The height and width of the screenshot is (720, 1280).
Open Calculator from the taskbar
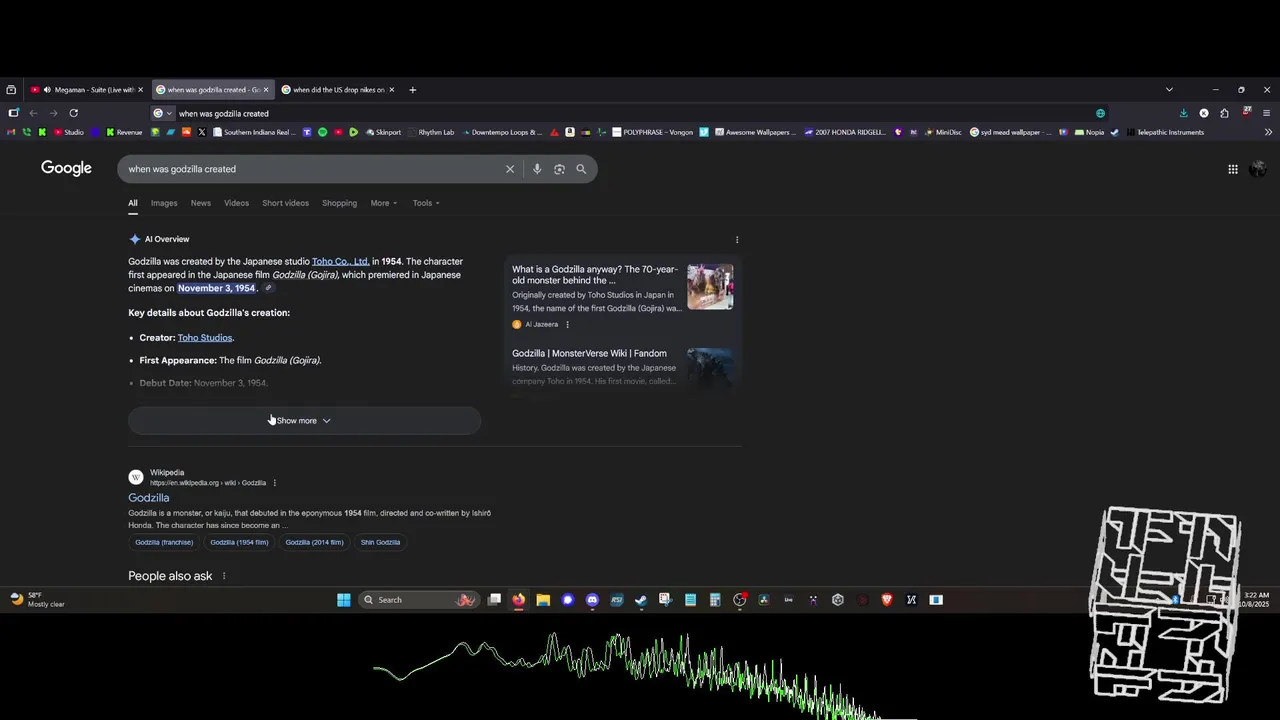[x=715, y=600]
